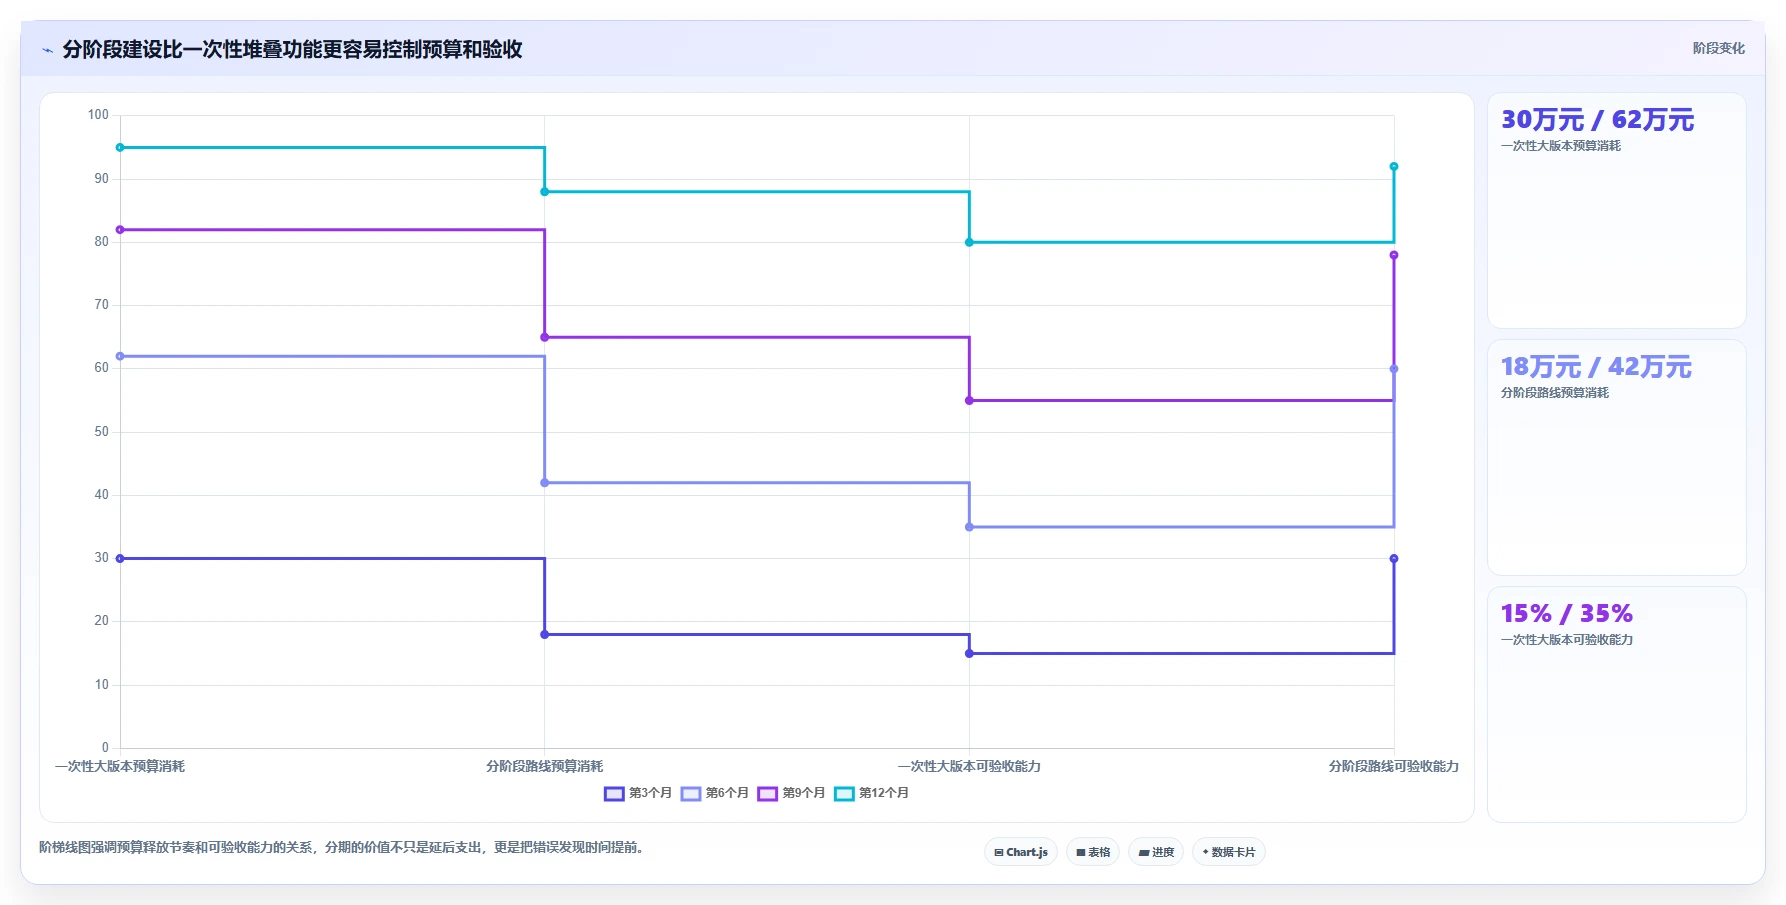
Task: Click the small icon beside the chart title
Action: (47, 50)
